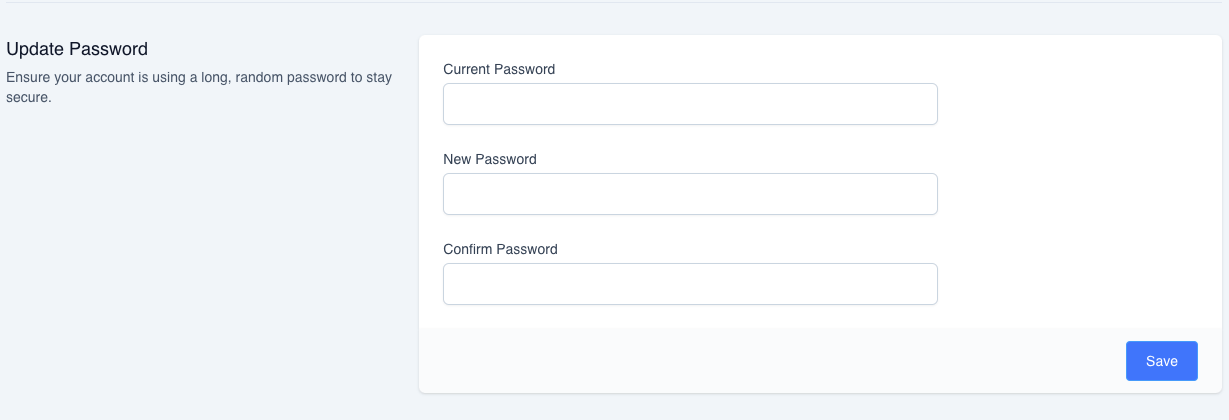
Task: Click the words 'random password' in the description
Action: [x=284, y=77]
